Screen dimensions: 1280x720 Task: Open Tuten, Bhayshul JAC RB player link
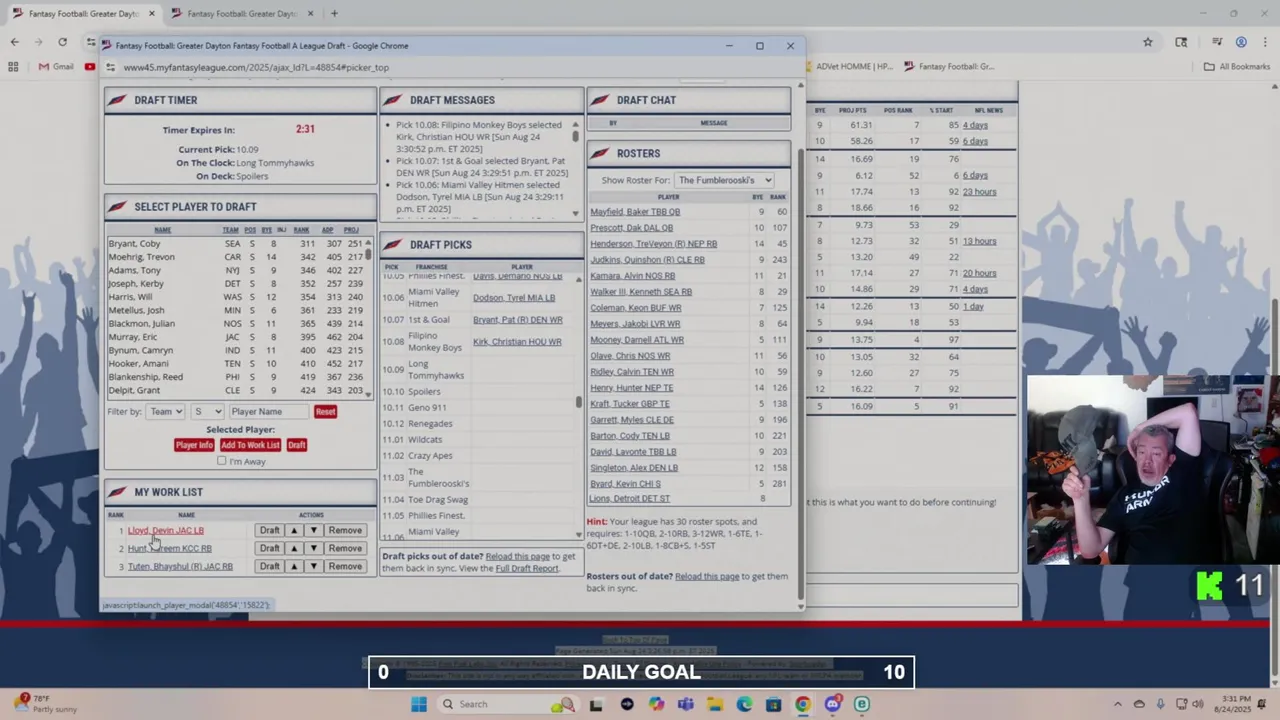[x=180, y=567]
